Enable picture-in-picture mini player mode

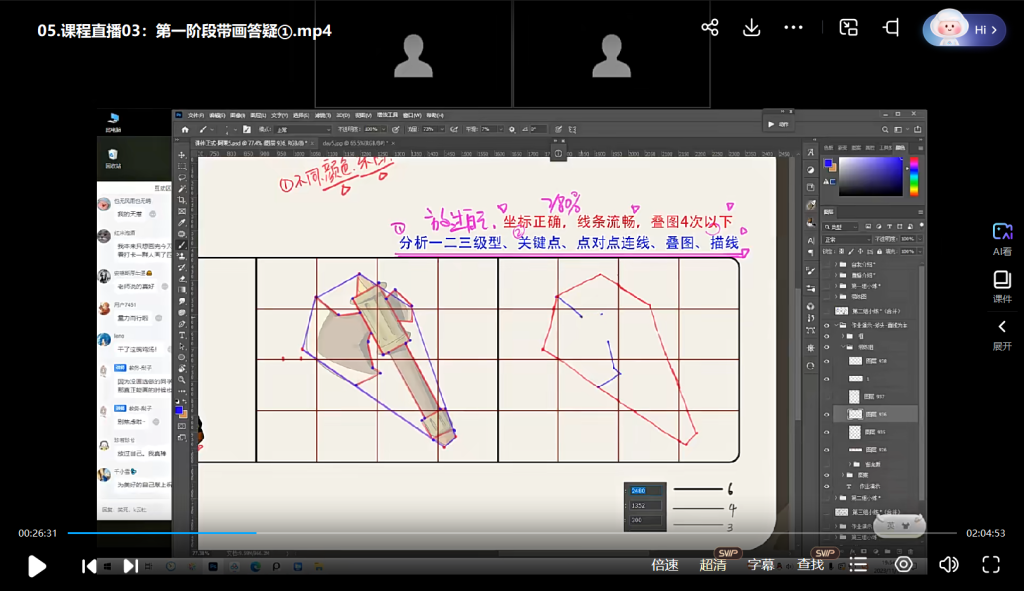point(848,28)
